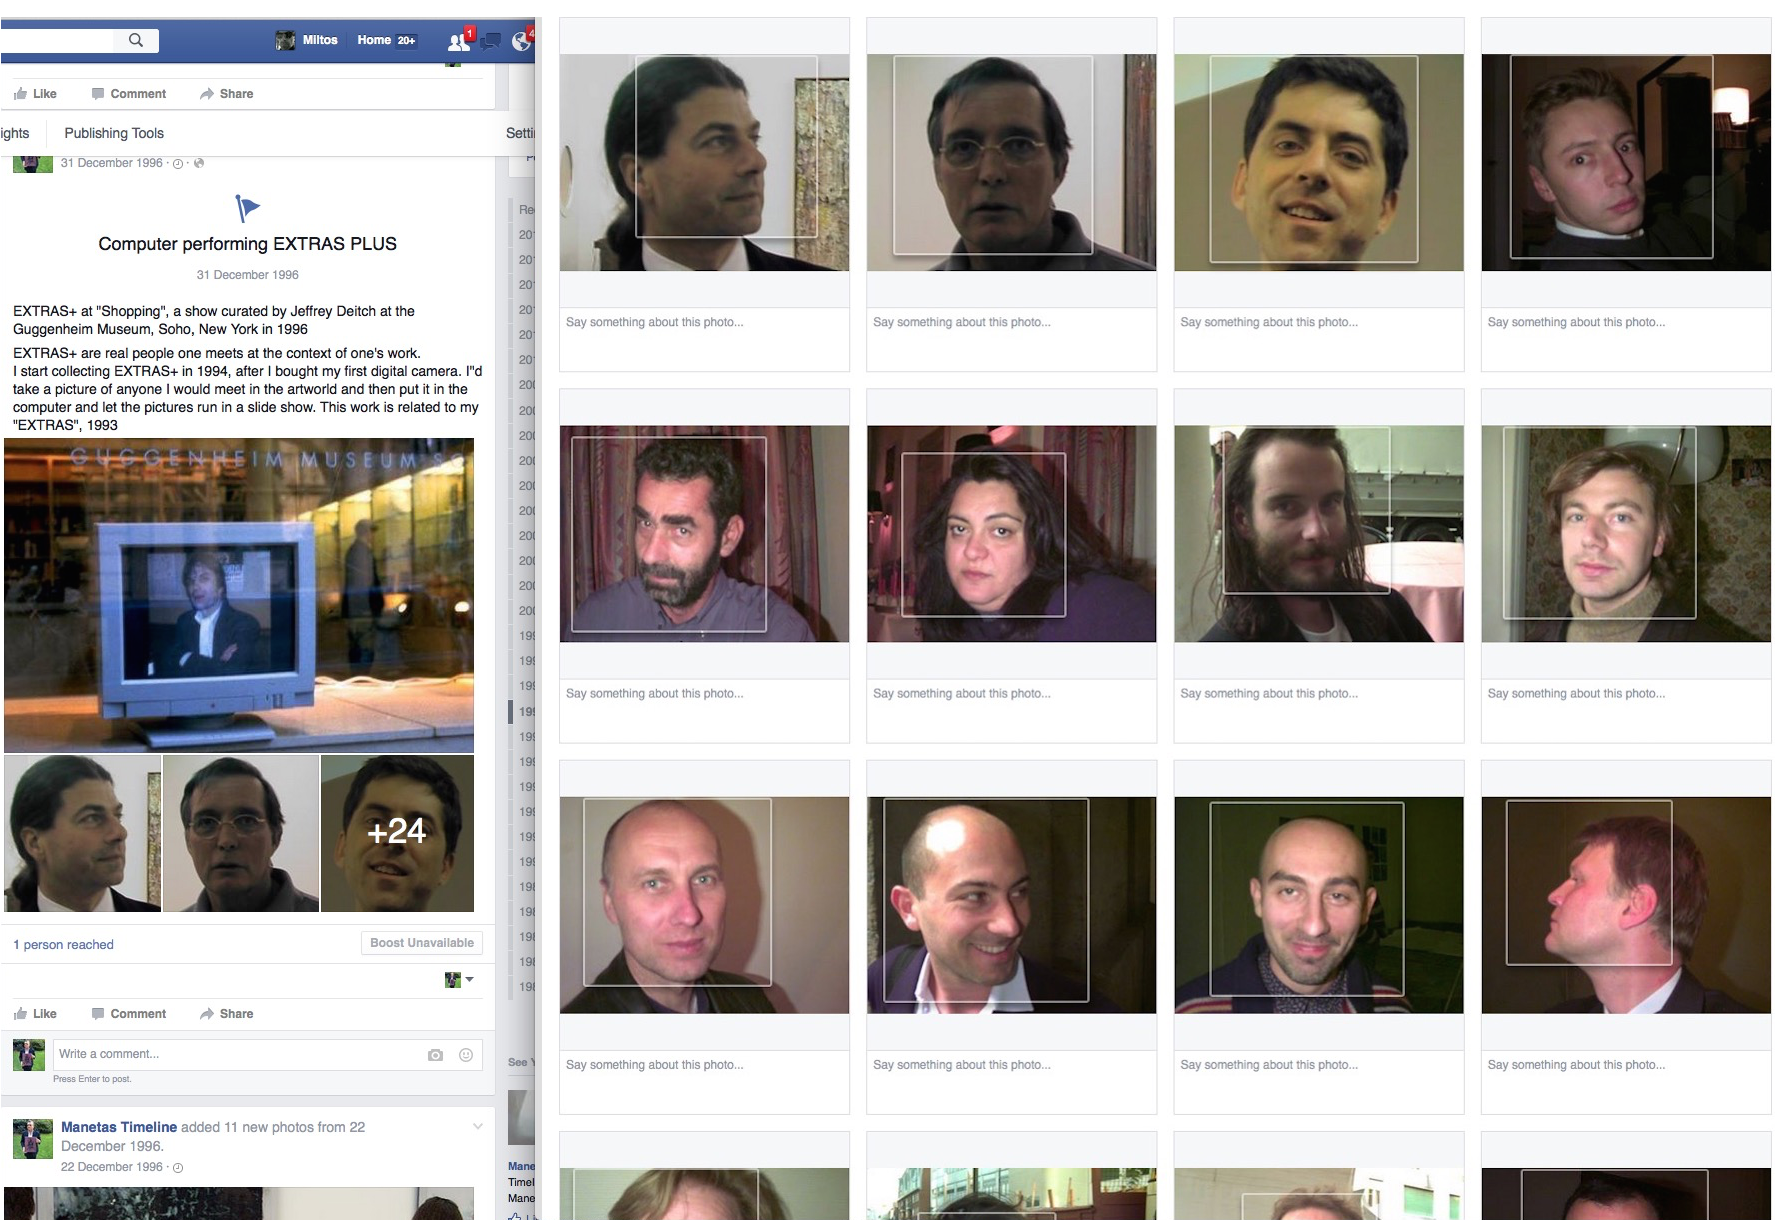1783x1220 pixels.
Task: Open friend requests icon with red badge
Action: point(459,41)
